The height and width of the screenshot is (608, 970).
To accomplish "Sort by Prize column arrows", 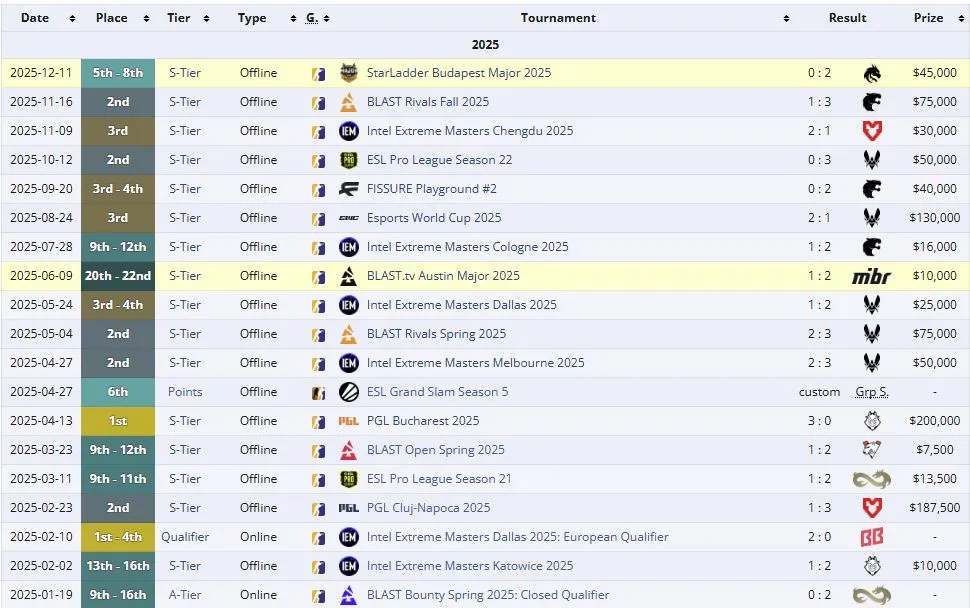I will (x=961, y=19).
